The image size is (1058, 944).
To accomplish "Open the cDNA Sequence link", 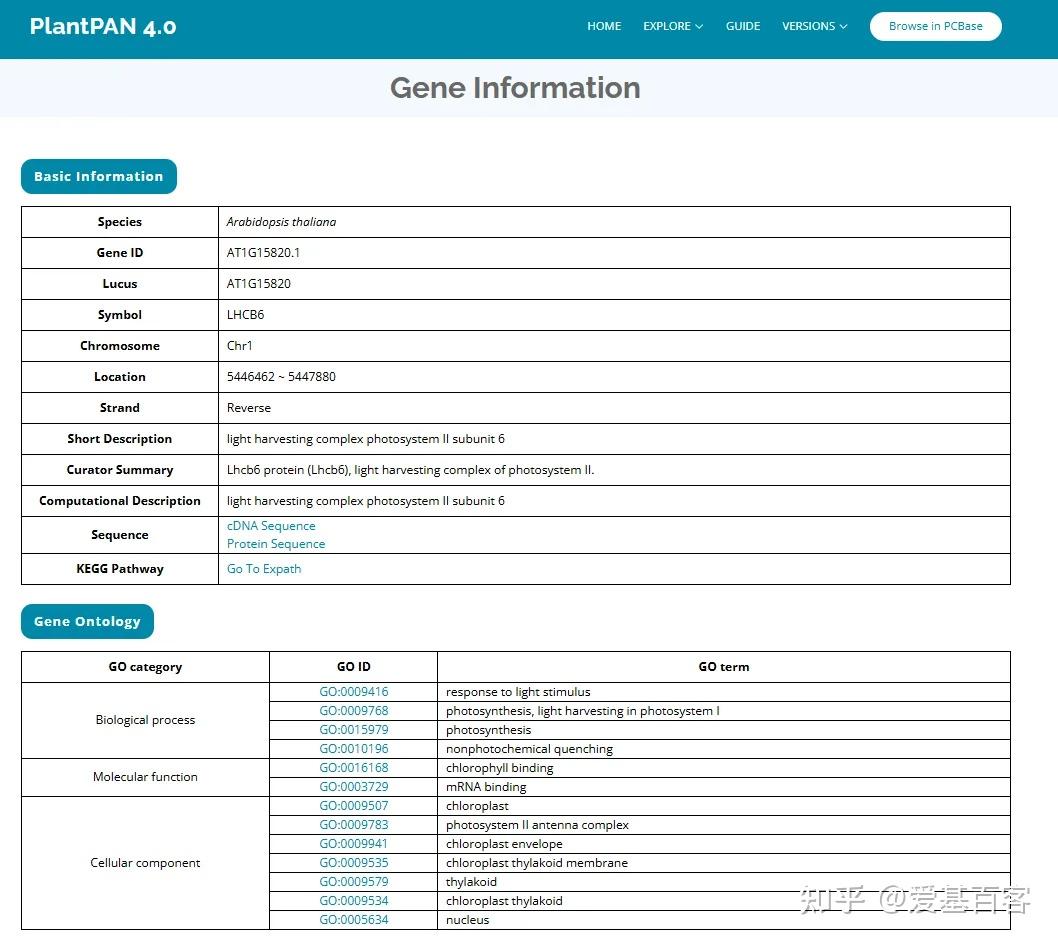I will coord(271,525).
